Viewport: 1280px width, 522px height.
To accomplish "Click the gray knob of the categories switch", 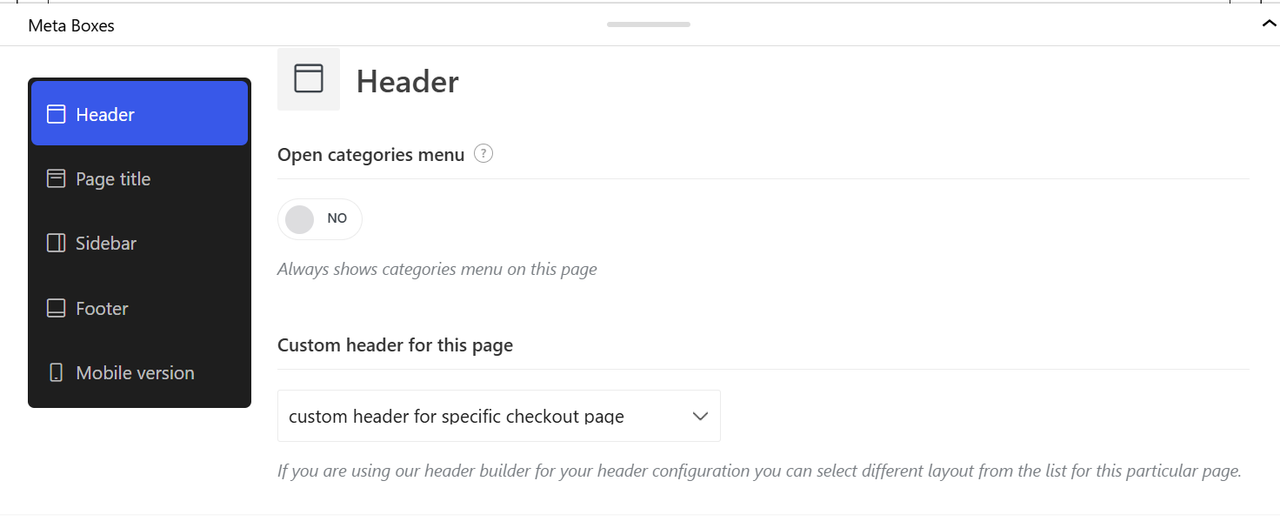I will (300, 219).
